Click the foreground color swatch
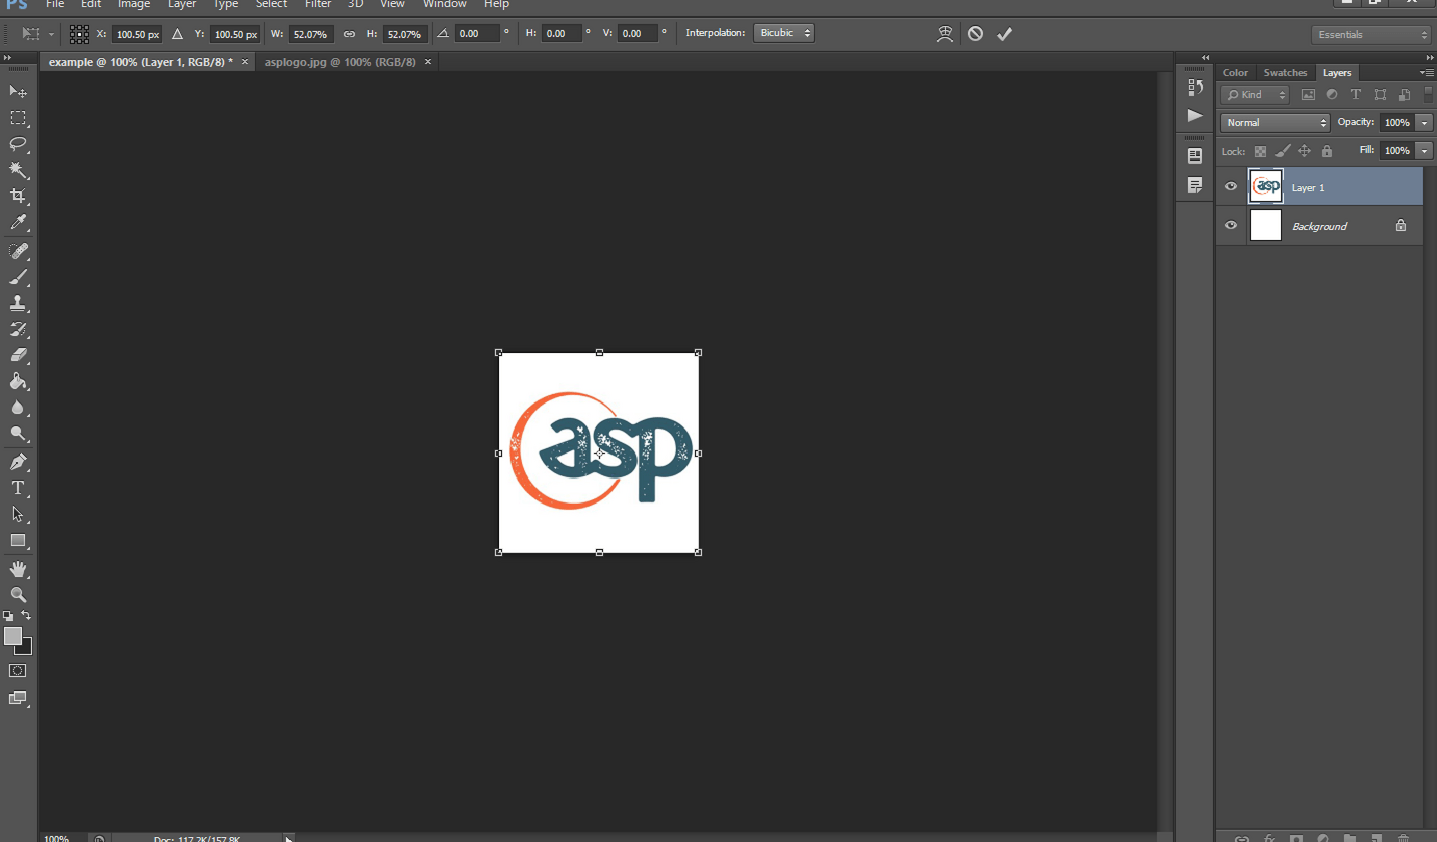This screenshot has height=842, width=1437. point(11,635)
